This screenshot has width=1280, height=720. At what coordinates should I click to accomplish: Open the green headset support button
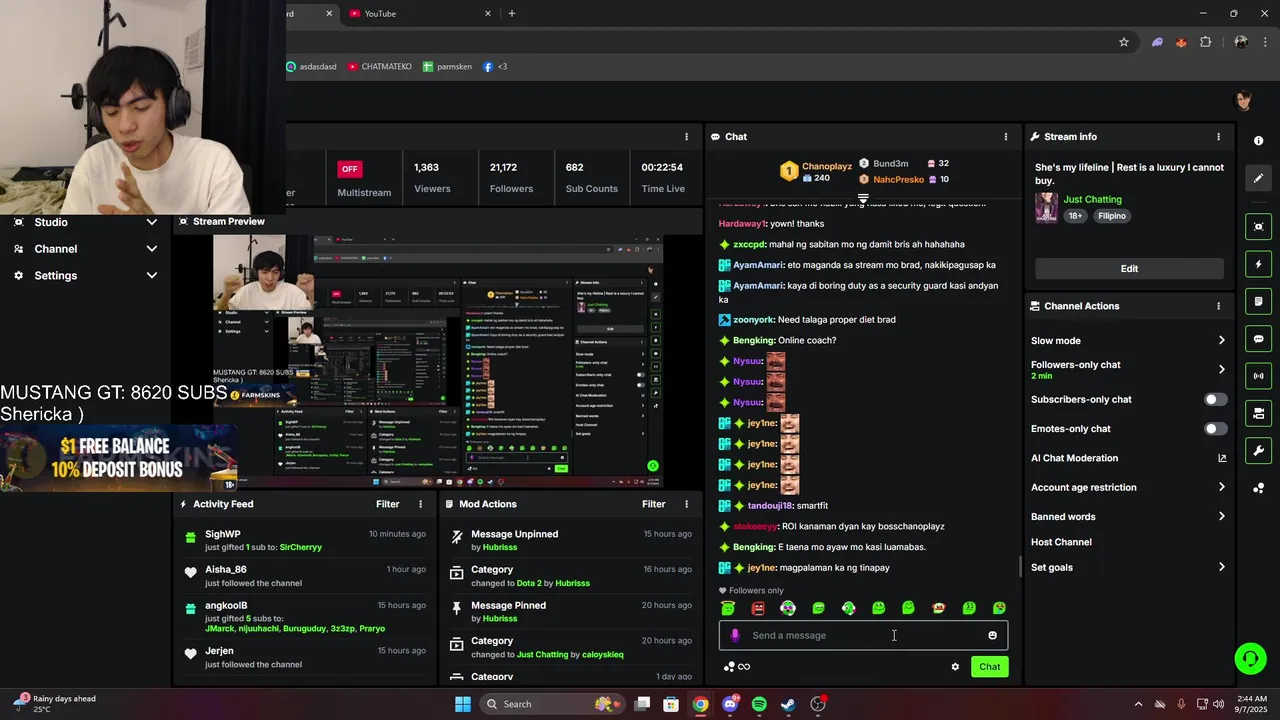click(x=1250, y=658)
